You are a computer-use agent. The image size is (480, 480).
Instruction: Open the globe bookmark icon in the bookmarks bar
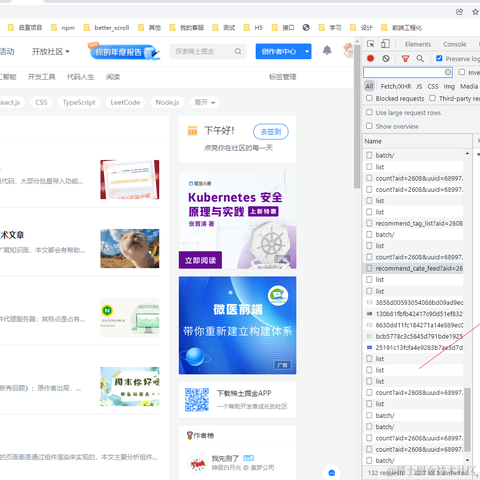tap(306, 28)
